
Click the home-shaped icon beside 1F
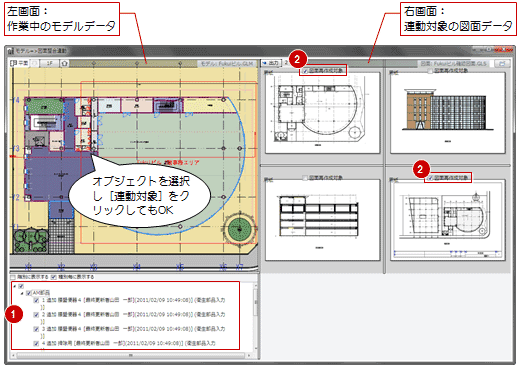coord(65,63)
